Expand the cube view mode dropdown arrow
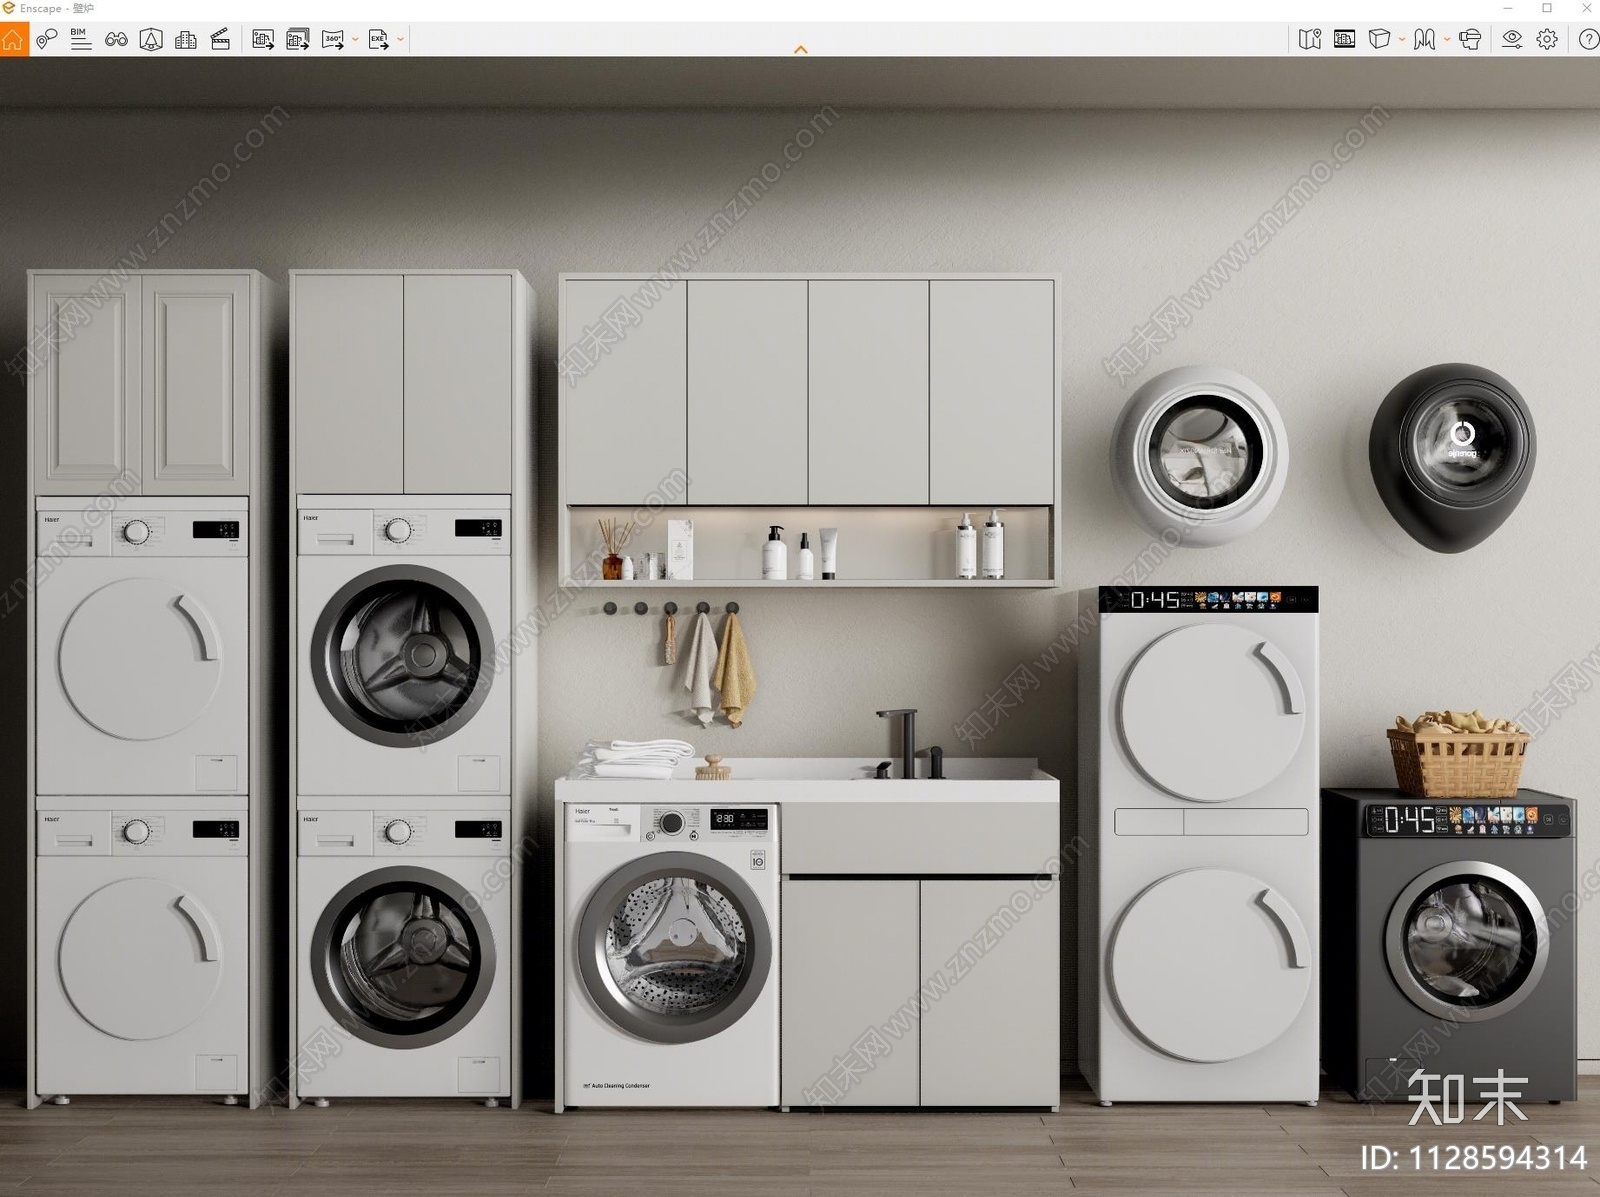Screen dimensions: 1600x1197 (1402, 40)
